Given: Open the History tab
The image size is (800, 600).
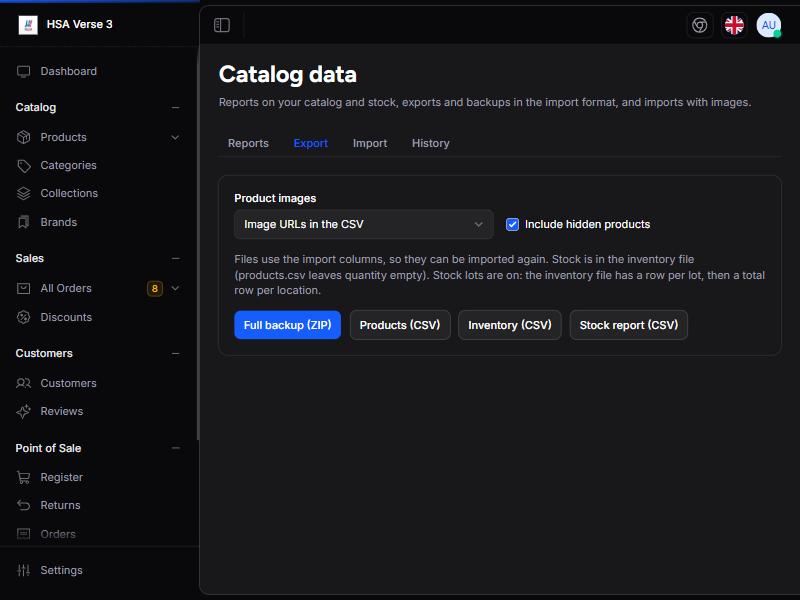Looking at the screenshot, I should pos(431,143).
